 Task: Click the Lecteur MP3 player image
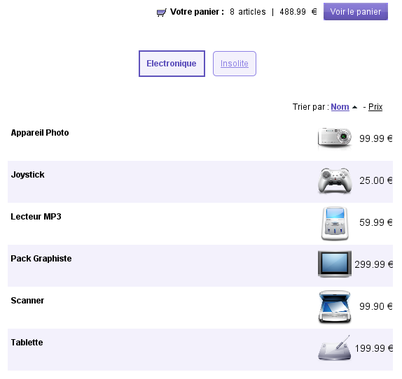coord(335,223)
